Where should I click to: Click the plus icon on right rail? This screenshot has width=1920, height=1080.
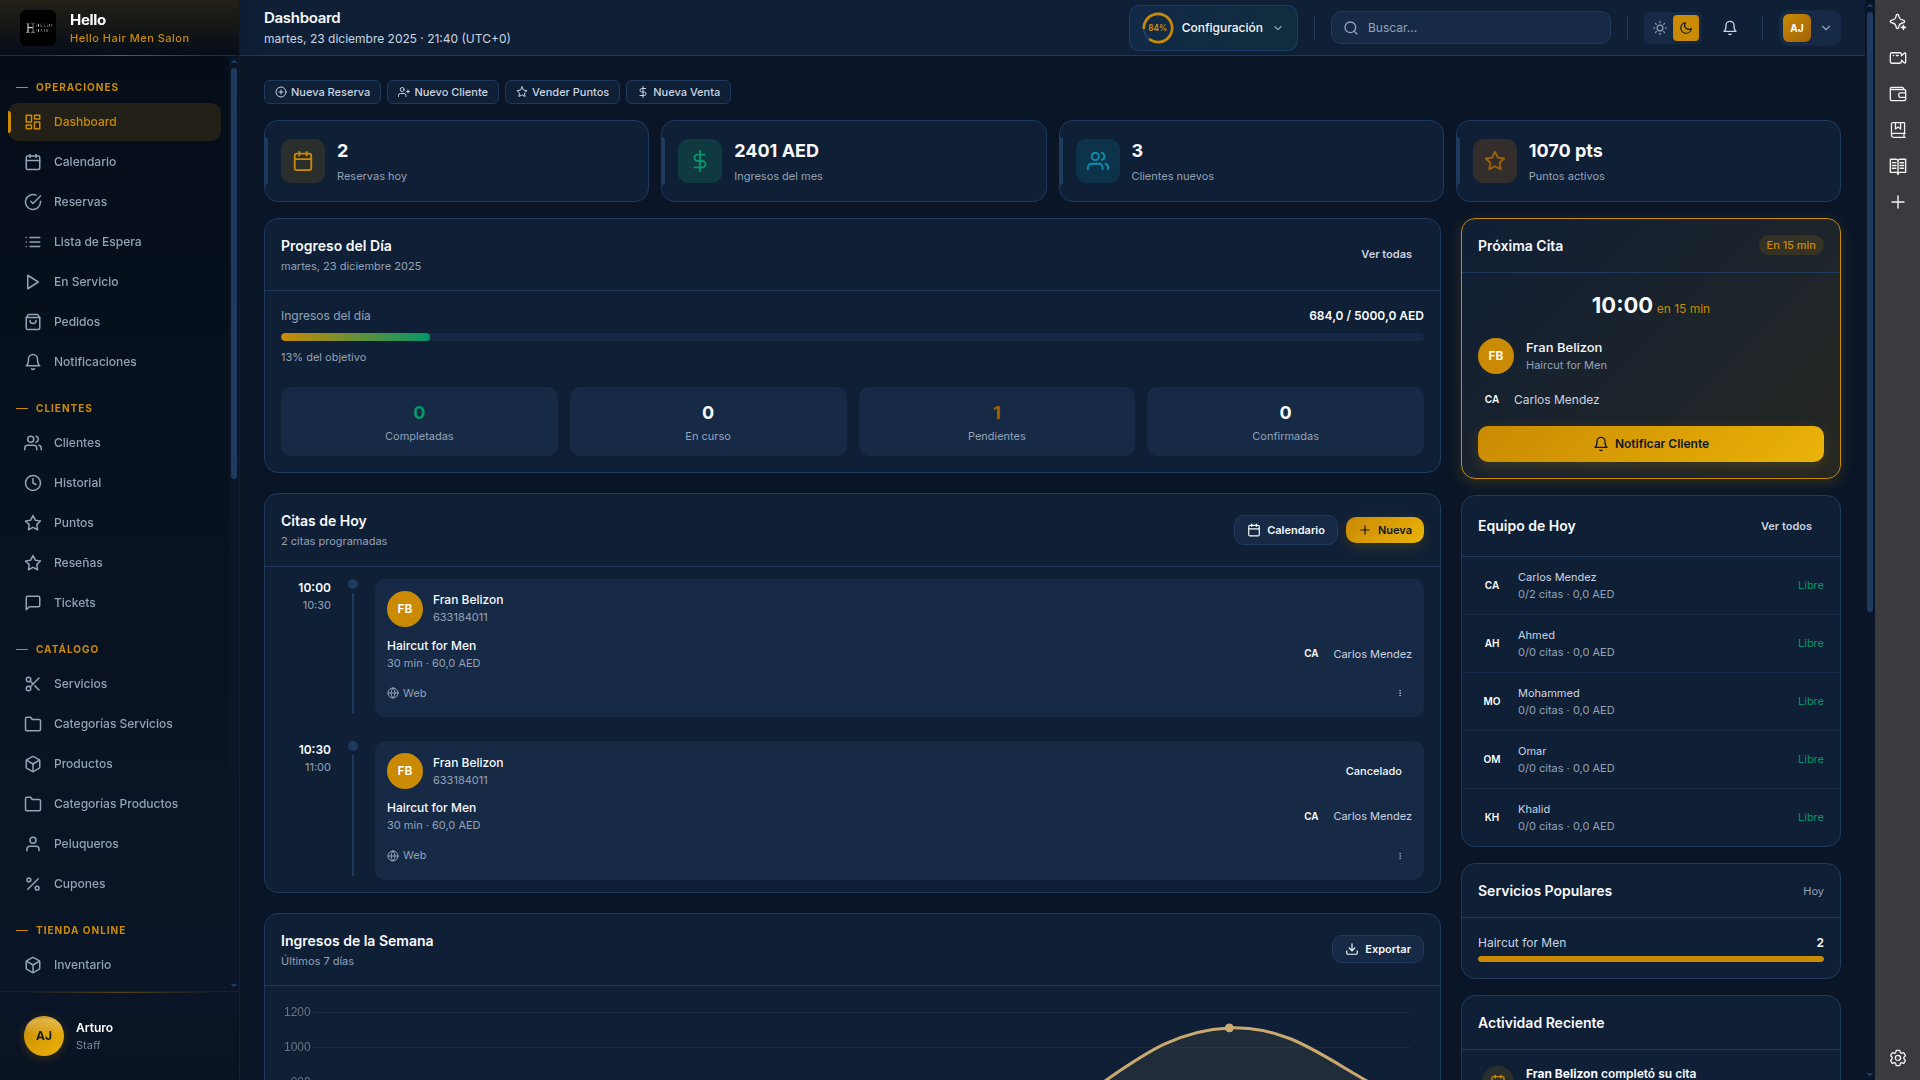[x=1898, y=201]
